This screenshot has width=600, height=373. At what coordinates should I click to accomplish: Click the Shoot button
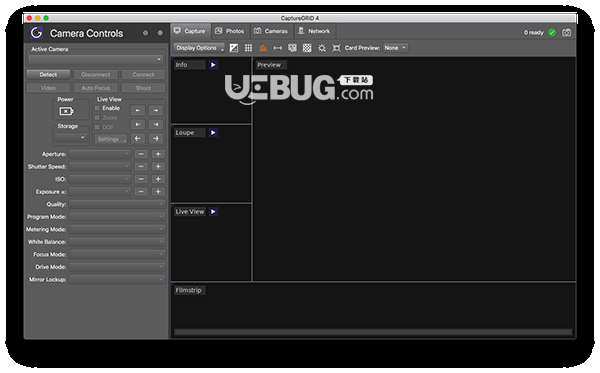pos(143,88)
